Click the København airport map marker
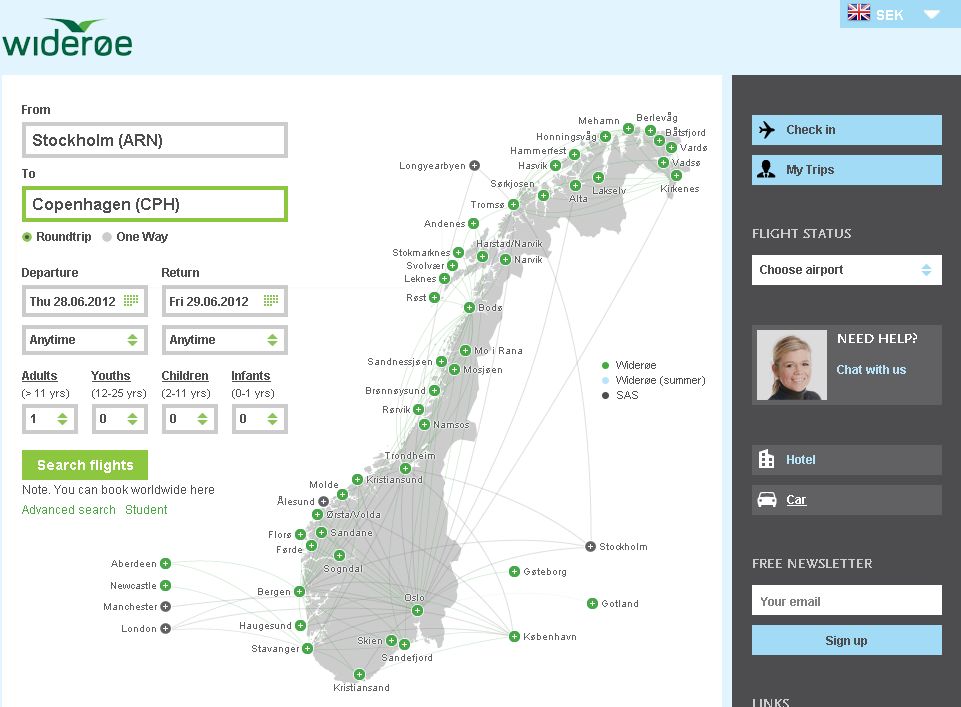Viewport: 961px width, 707px height. click(x=514, y=636)
